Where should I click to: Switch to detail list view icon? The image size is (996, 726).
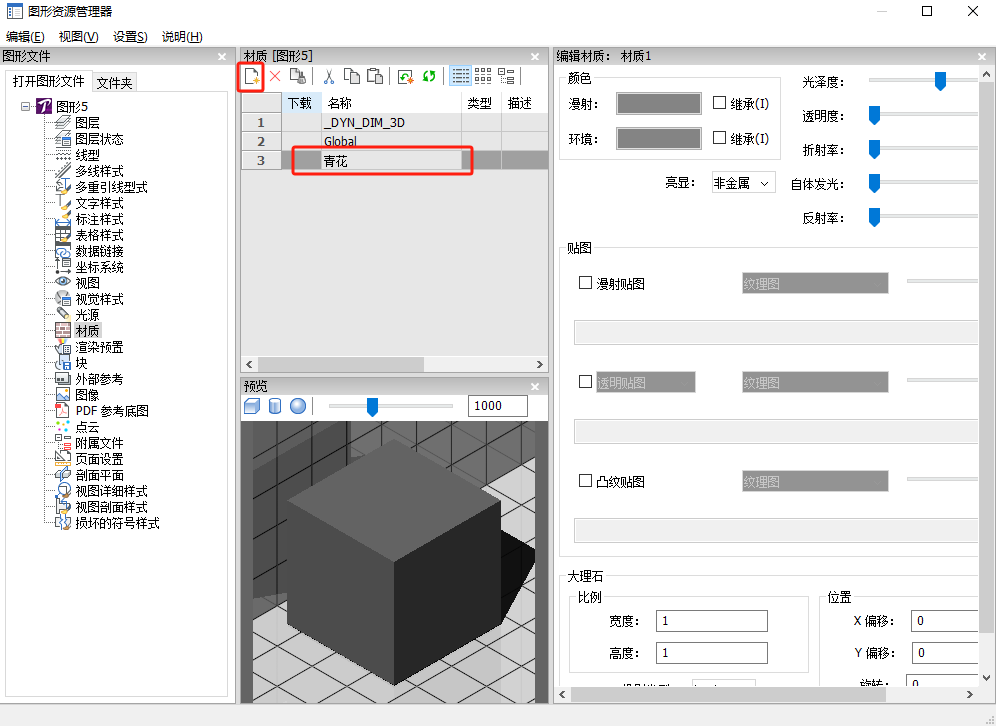pyautogui.click(x=461, y=77)
